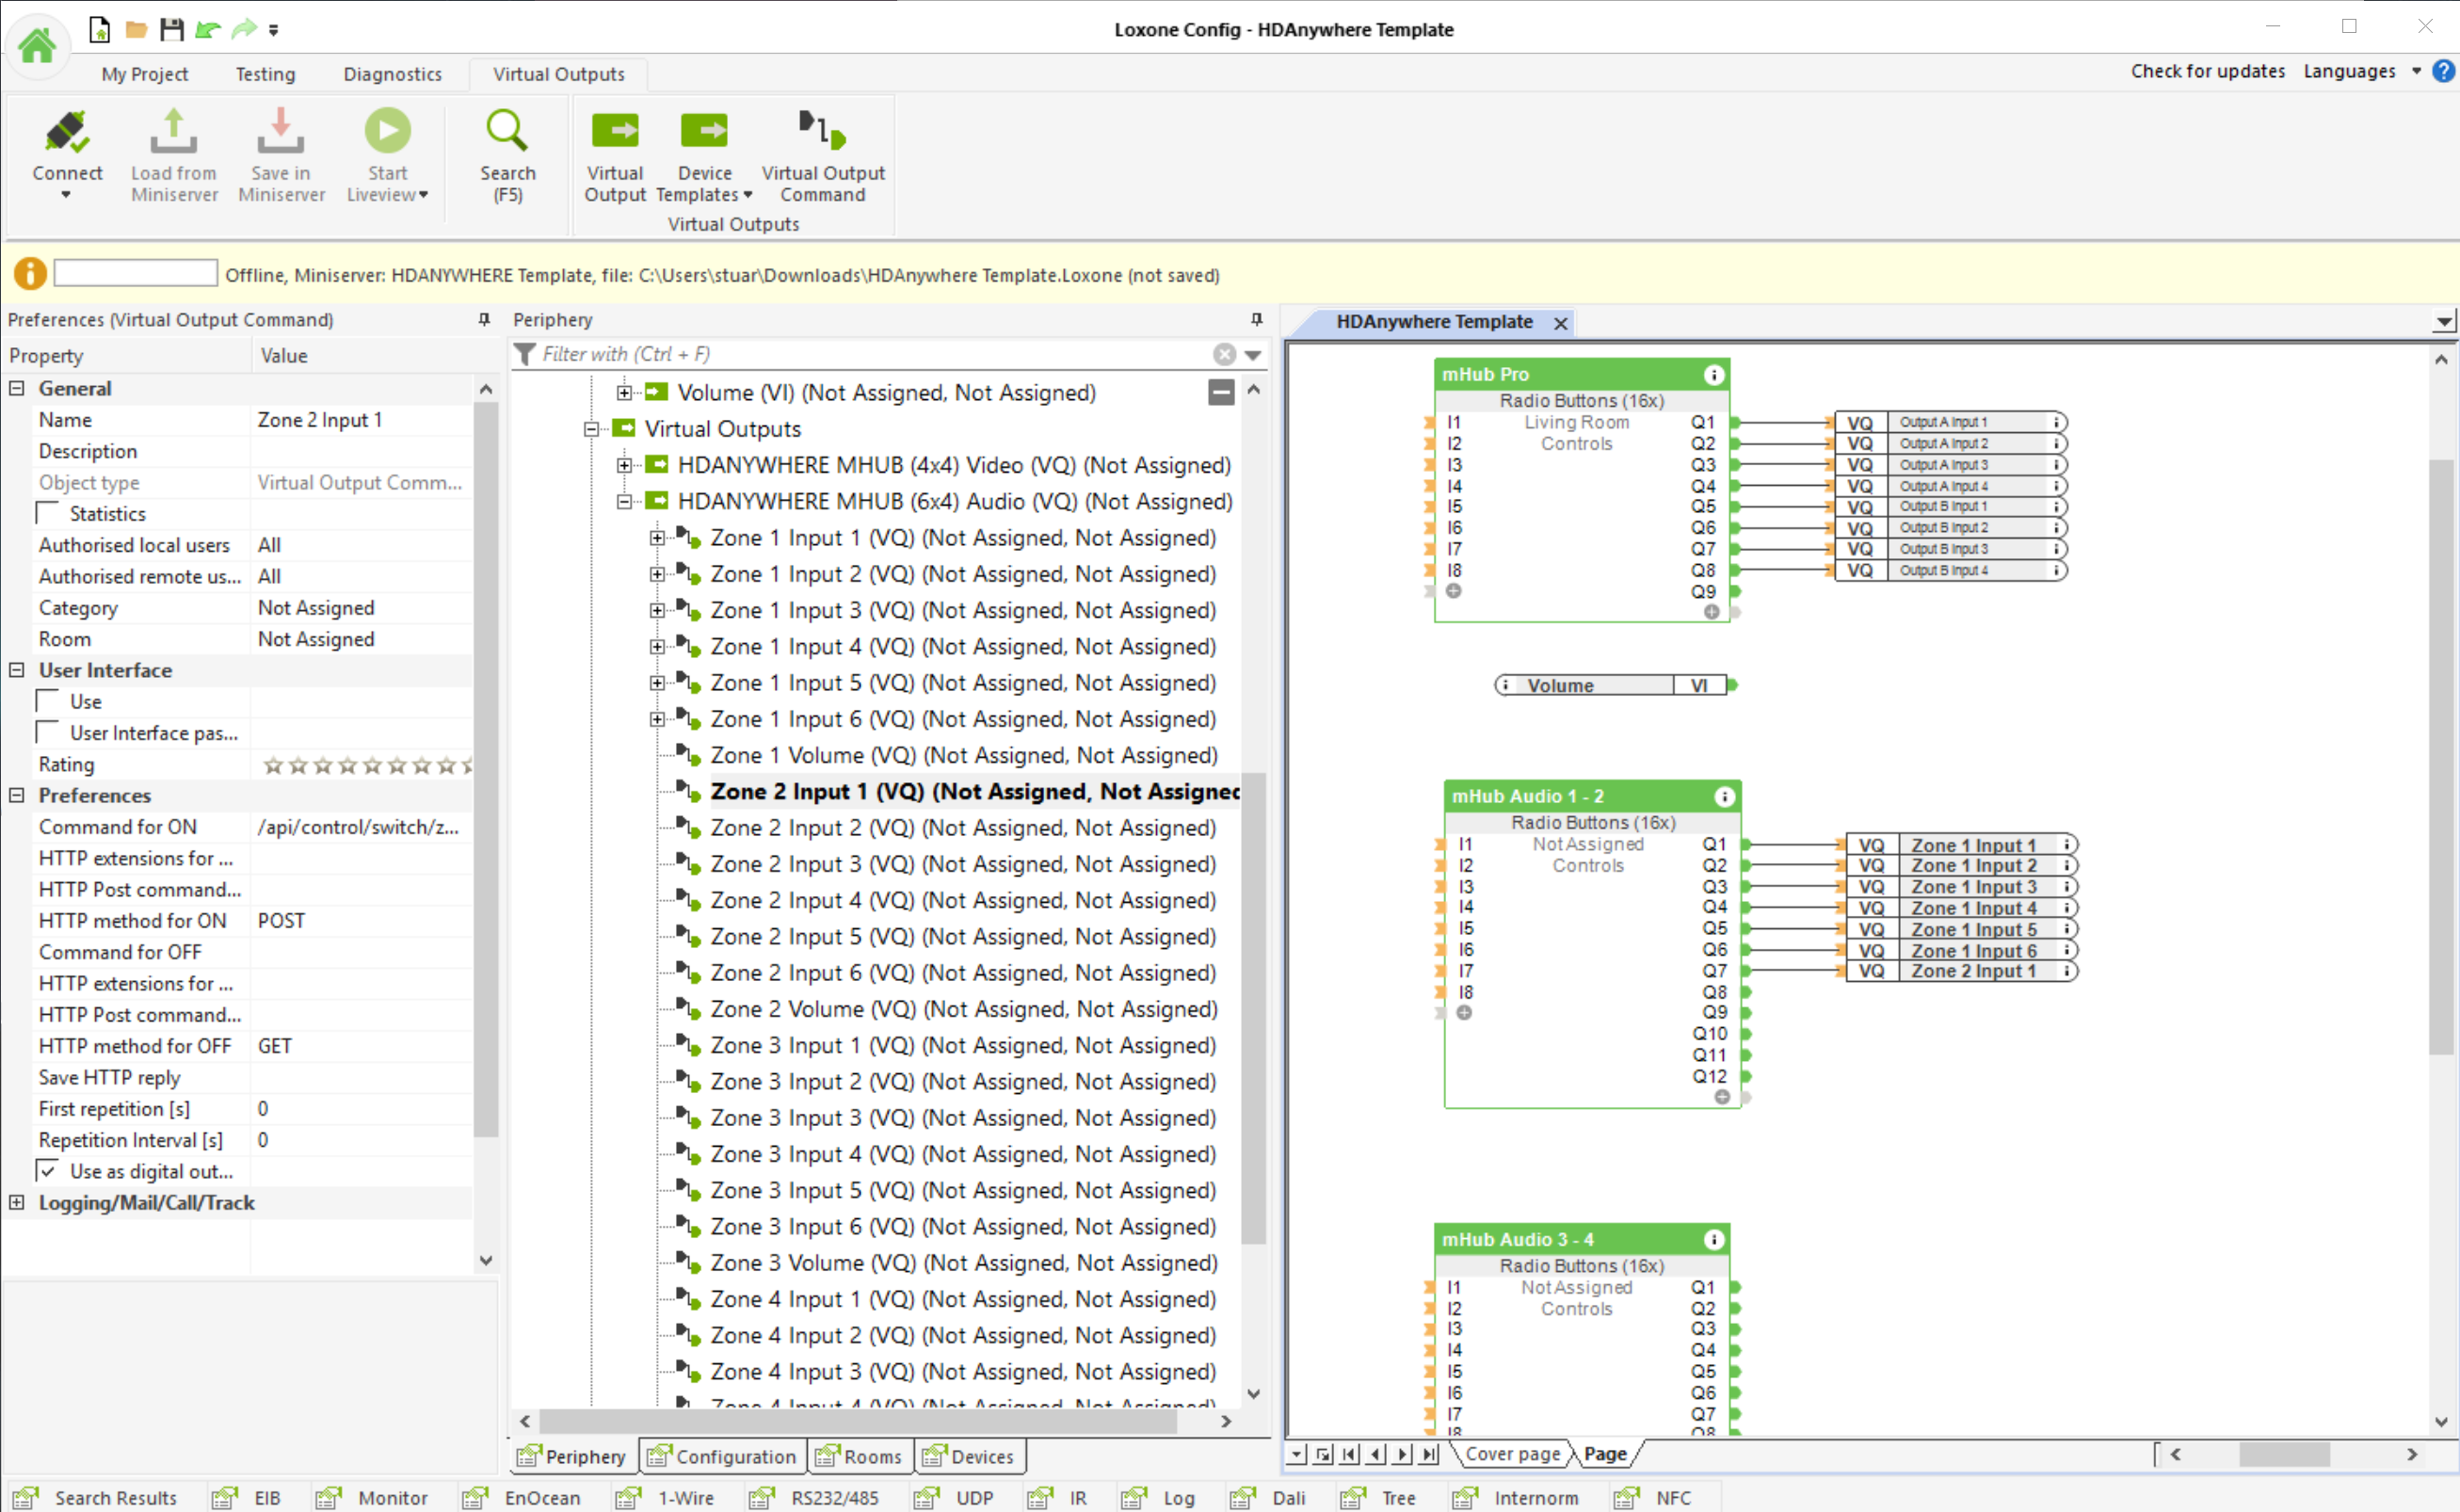Screen dimensions: 2460x1512
Task: Open the My Project ribbon tab
Action: 145,74
